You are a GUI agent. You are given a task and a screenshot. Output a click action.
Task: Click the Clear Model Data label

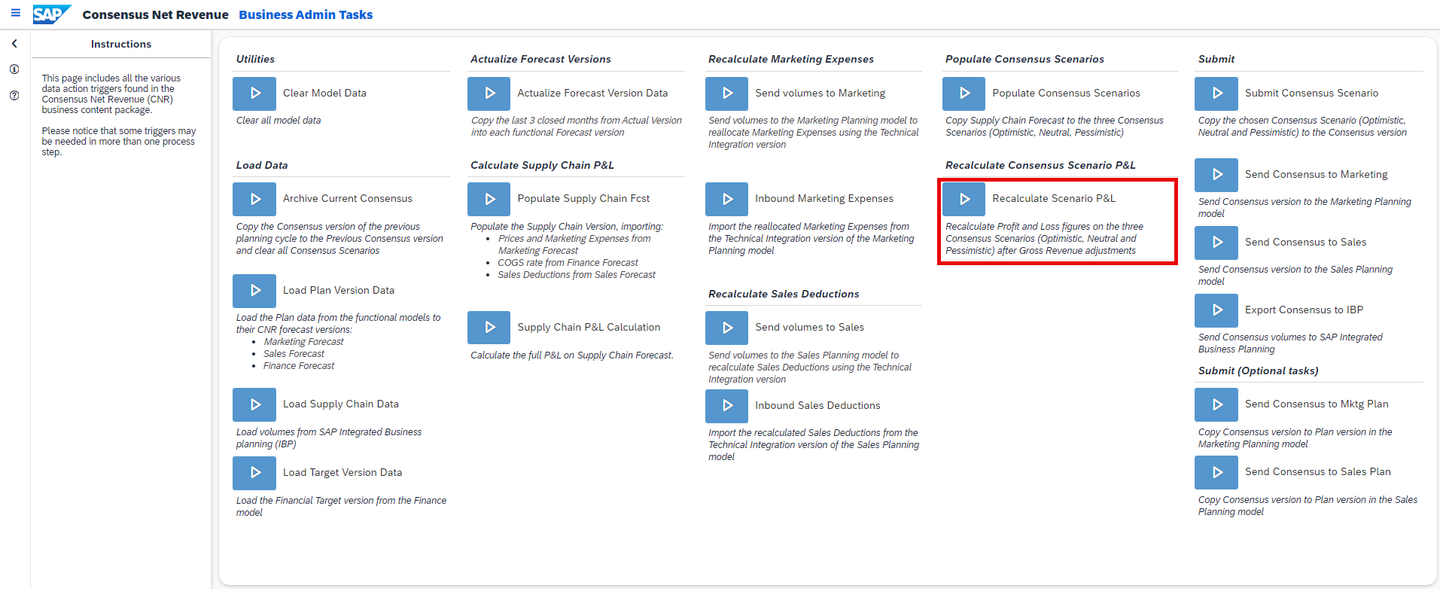coord(325,93)
